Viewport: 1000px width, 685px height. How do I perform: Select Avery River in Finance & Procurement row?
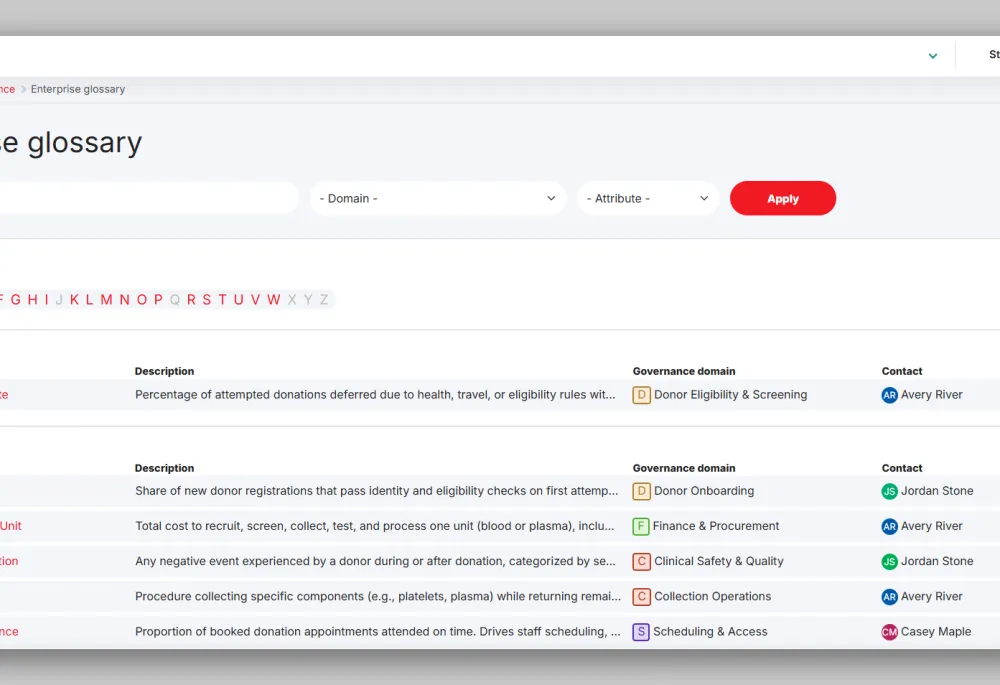931,526
